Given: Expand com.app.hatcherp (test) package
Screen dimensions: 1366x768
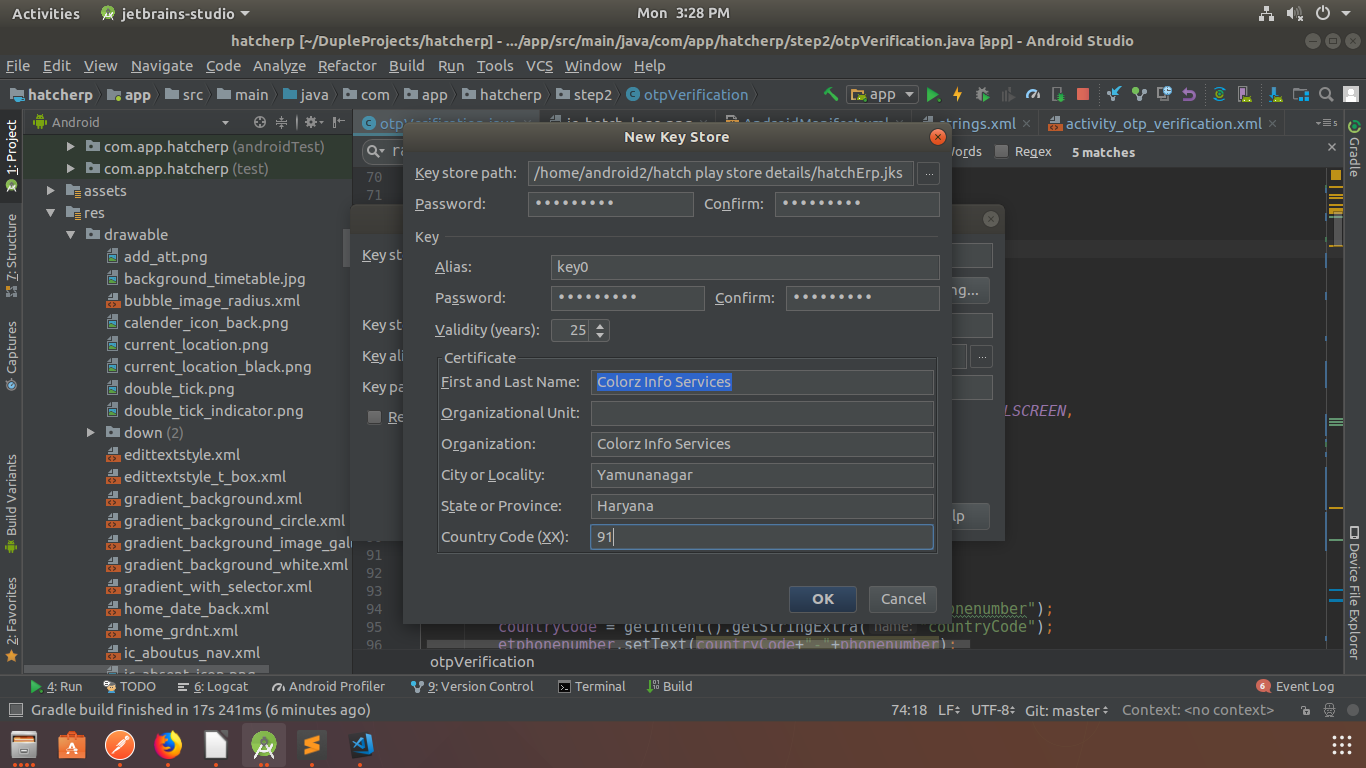Looking at the screenshot, I should pyautogui.click(x=71, y=169).
